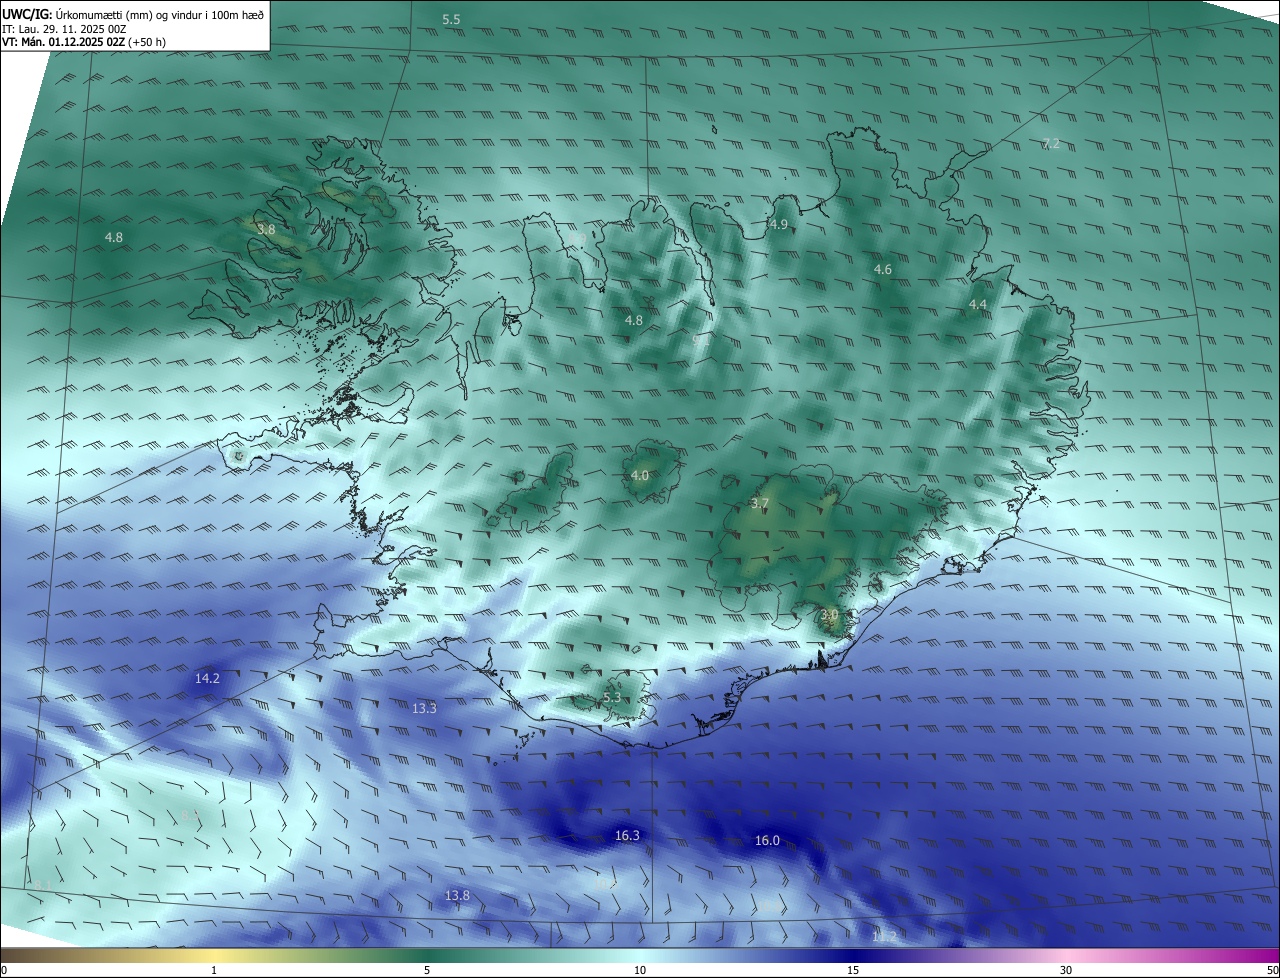The width and height of the screenshot is (1280, 978).
Task: Click the 0 tick on the color scale
Action: tap(4, 970)
